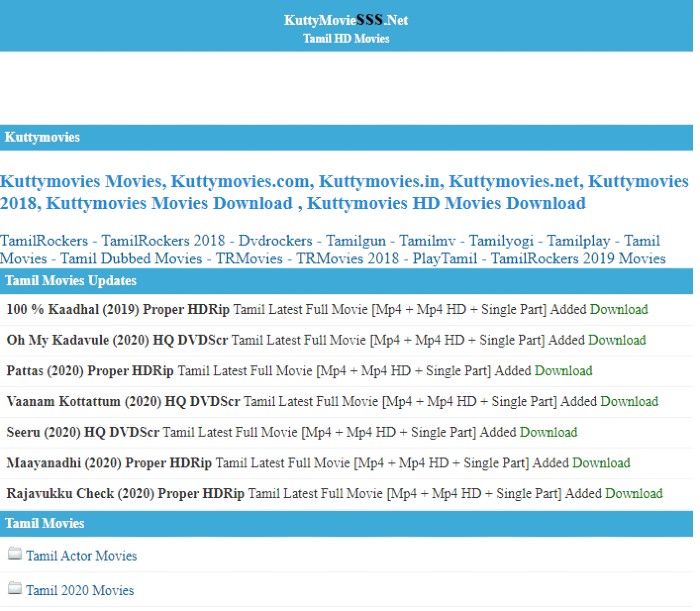The width and height of the screenshot is (700, 611).
Task: Open the TRMovies 2018 link
Action: (x=347, y=258)
